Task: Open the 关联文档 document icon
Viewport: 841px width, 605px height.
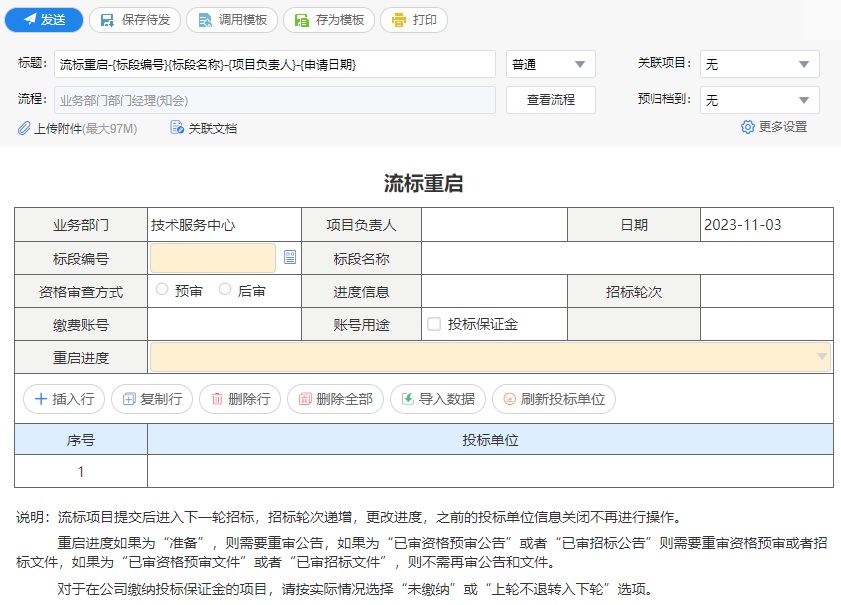Action: (176, 128)
